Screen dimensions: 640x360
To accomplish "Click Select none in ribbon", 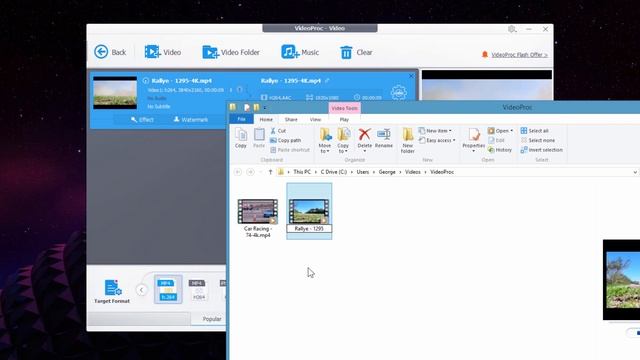I will click(538, 140).
